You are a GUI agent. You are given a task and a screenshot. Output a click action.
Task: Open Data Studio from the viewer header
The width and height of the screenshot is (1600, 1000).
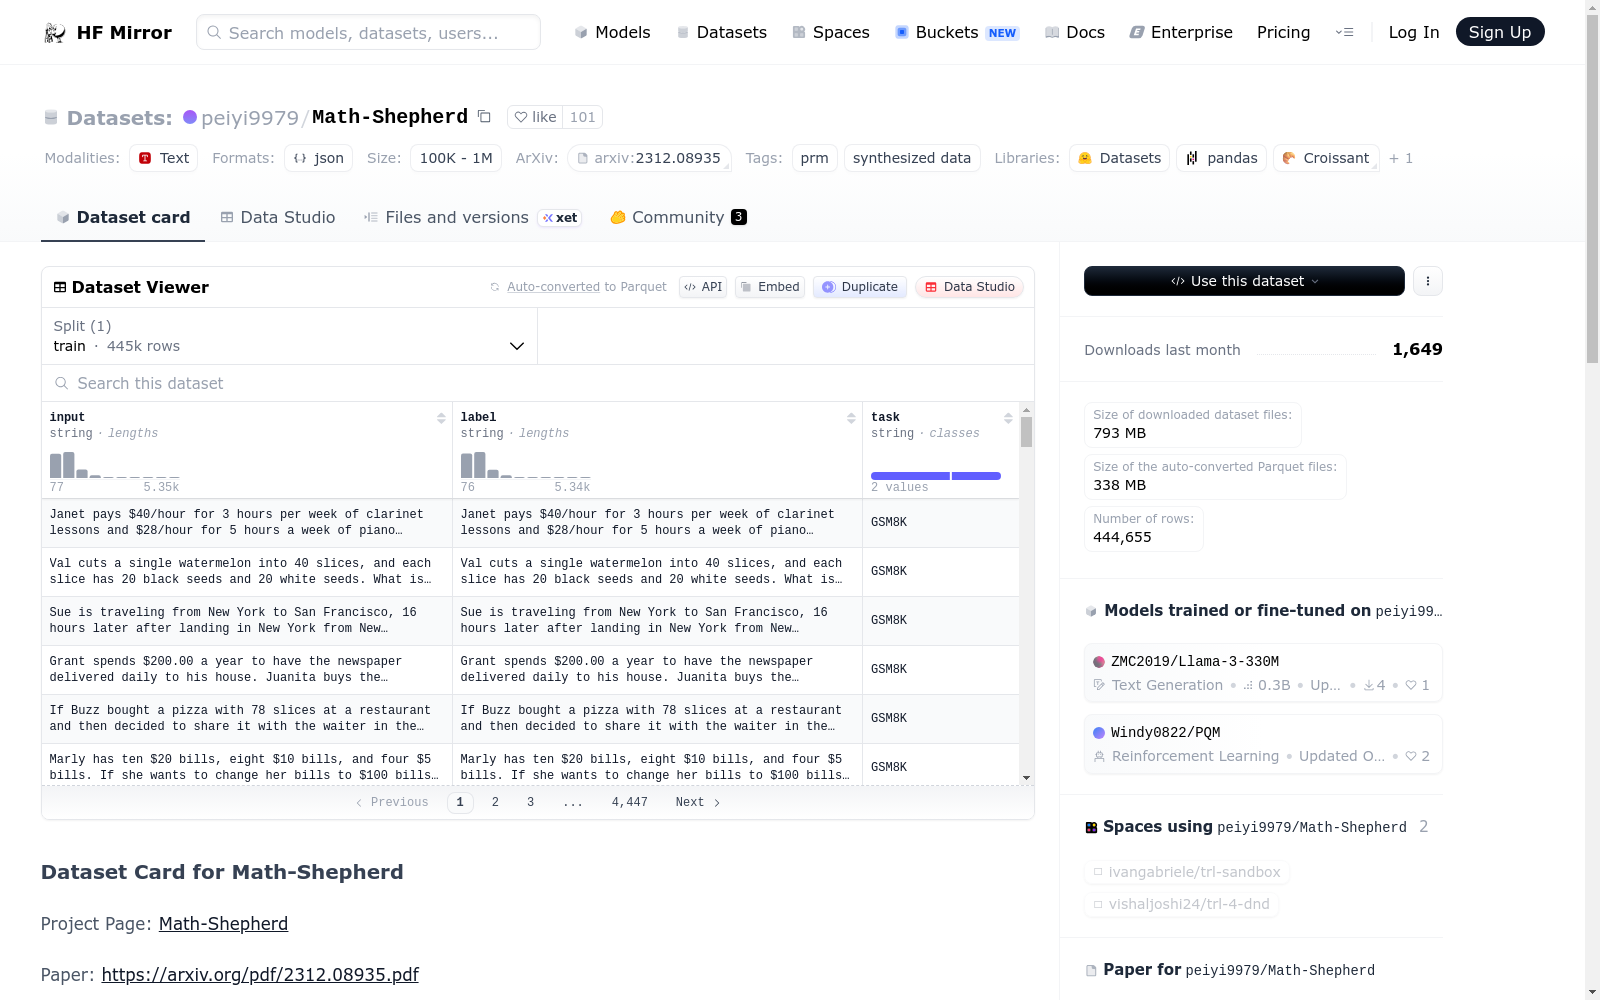point(969,287)
